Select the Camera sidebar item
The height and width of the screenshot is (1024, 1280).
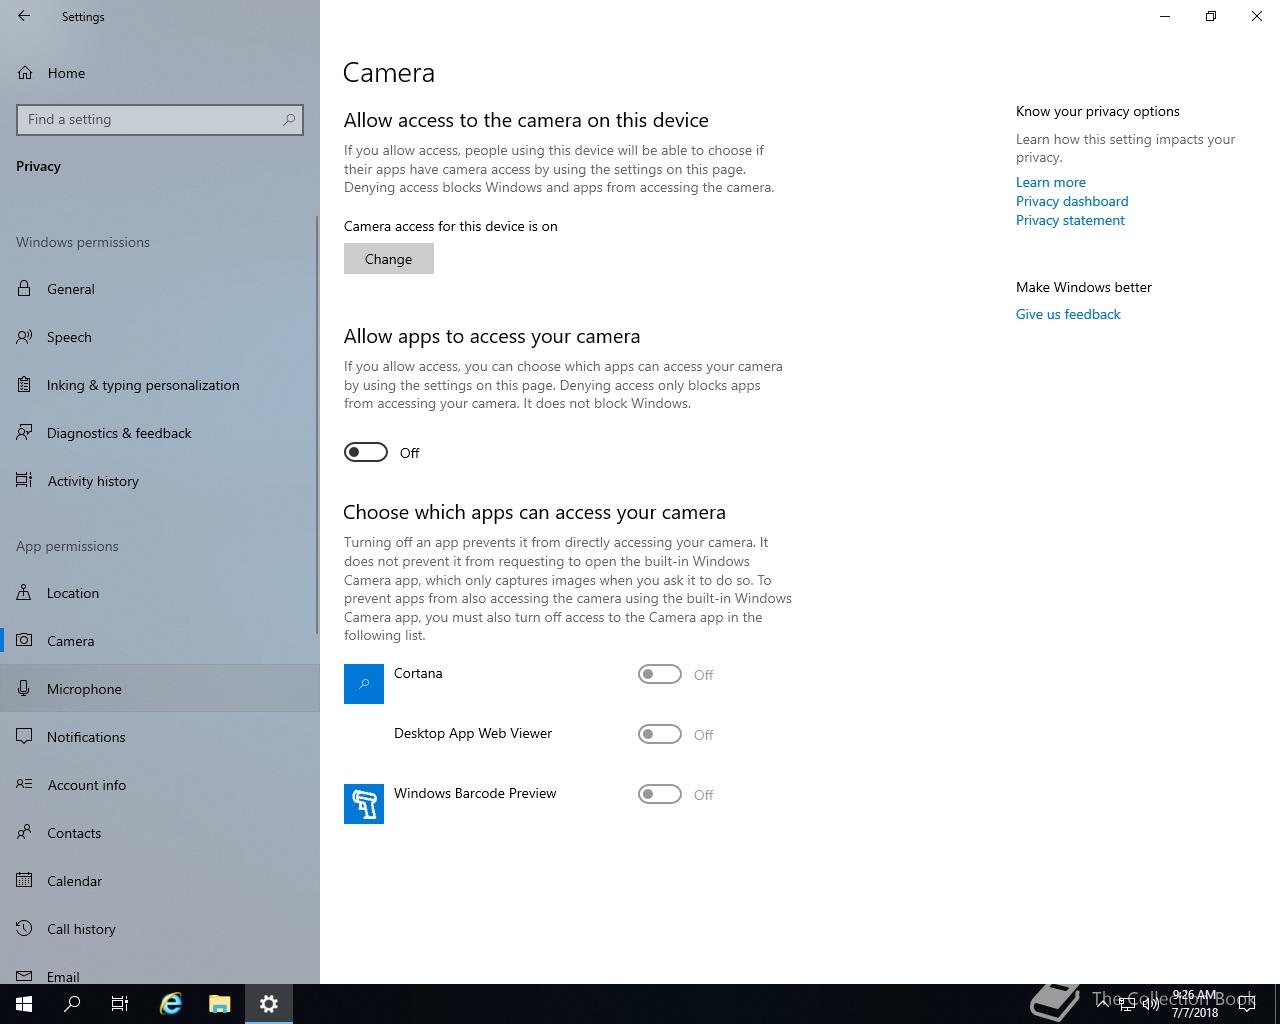tap(160, 641)
